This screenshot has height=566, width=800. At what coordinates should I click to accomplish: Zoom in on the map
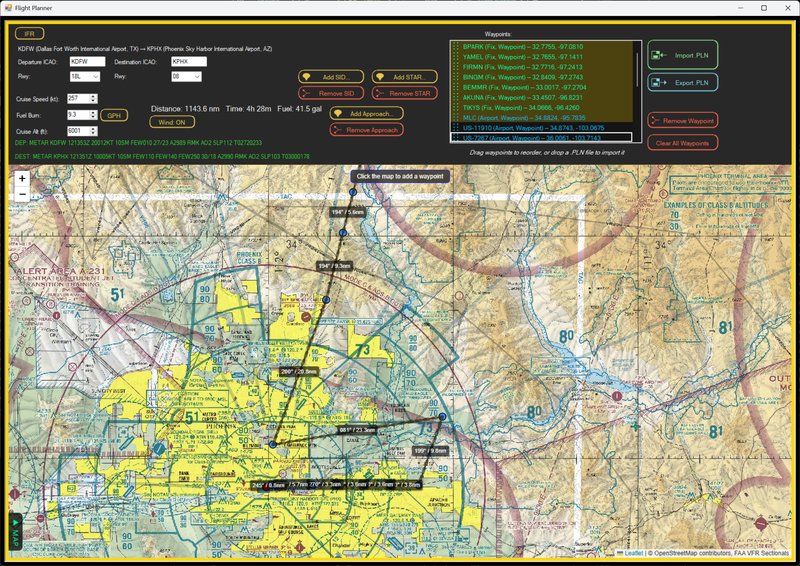(22, 179)
